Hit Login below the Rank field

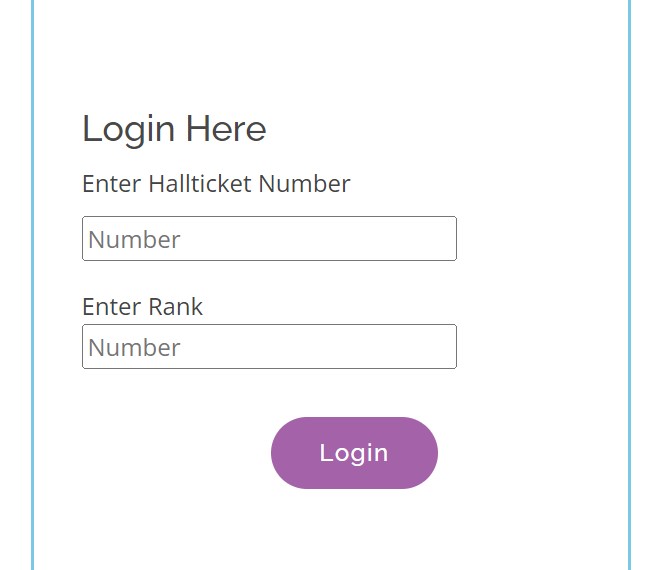click(x=354, y=453)
